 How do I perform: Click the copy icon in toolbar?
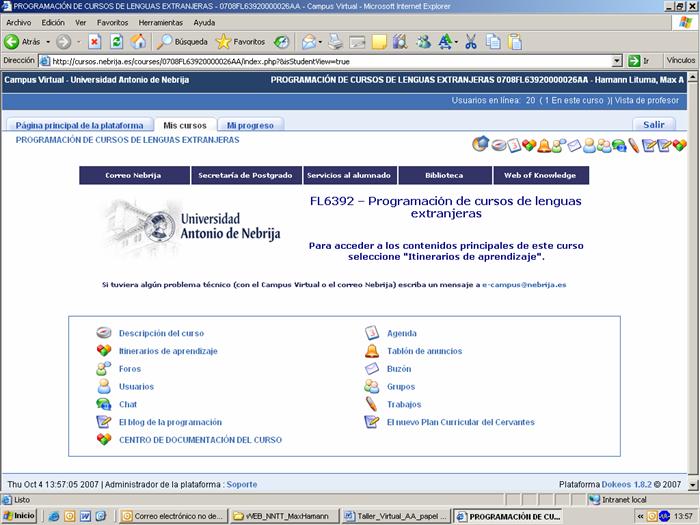493,42
